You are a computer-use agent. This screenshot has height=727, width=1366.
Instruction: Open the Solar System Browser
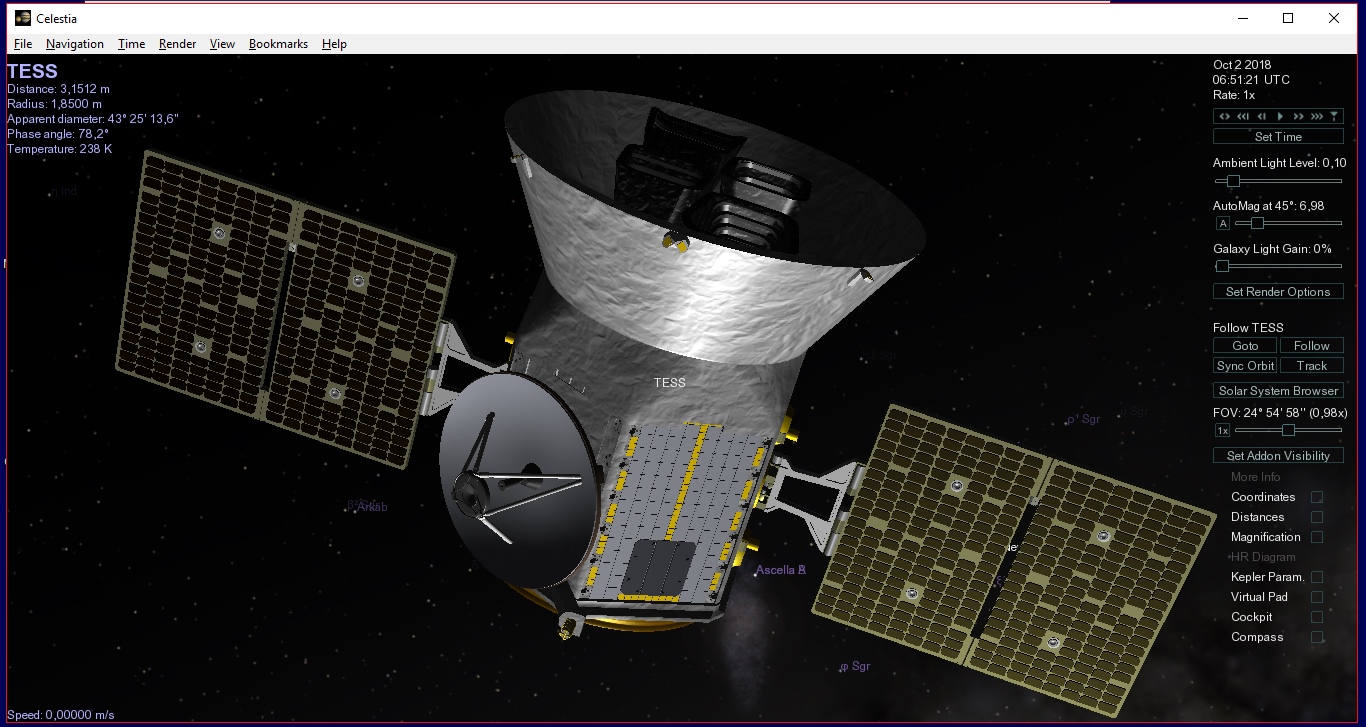pos(1278,391)
